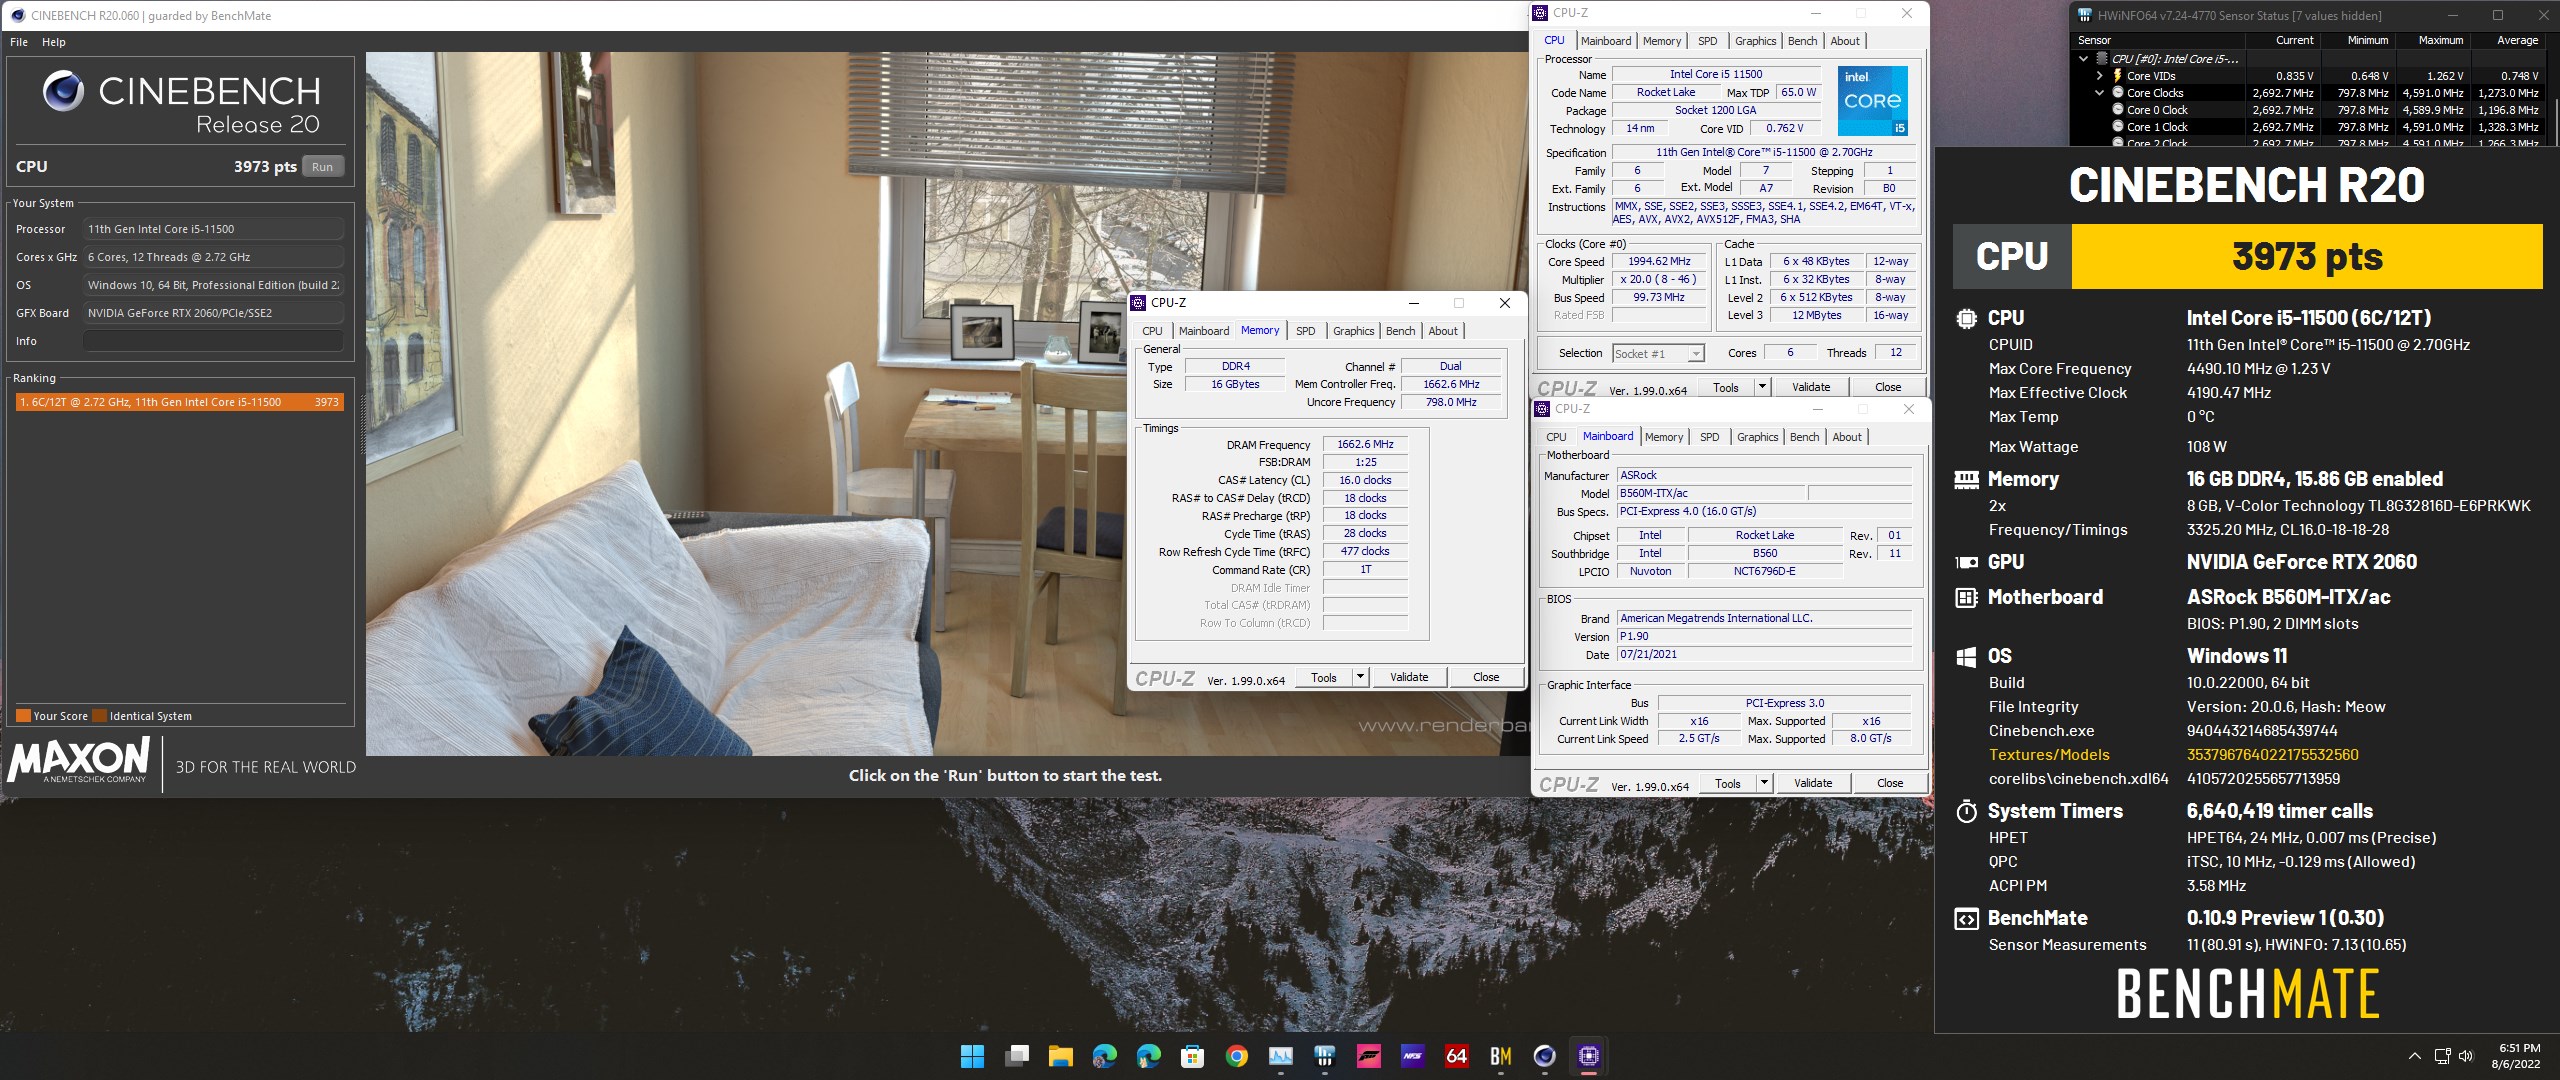The width and height of the screenshot is (2560, 1080).
Task: Click the Intel Core i5 badge logo
Action: coord(1872,101)
